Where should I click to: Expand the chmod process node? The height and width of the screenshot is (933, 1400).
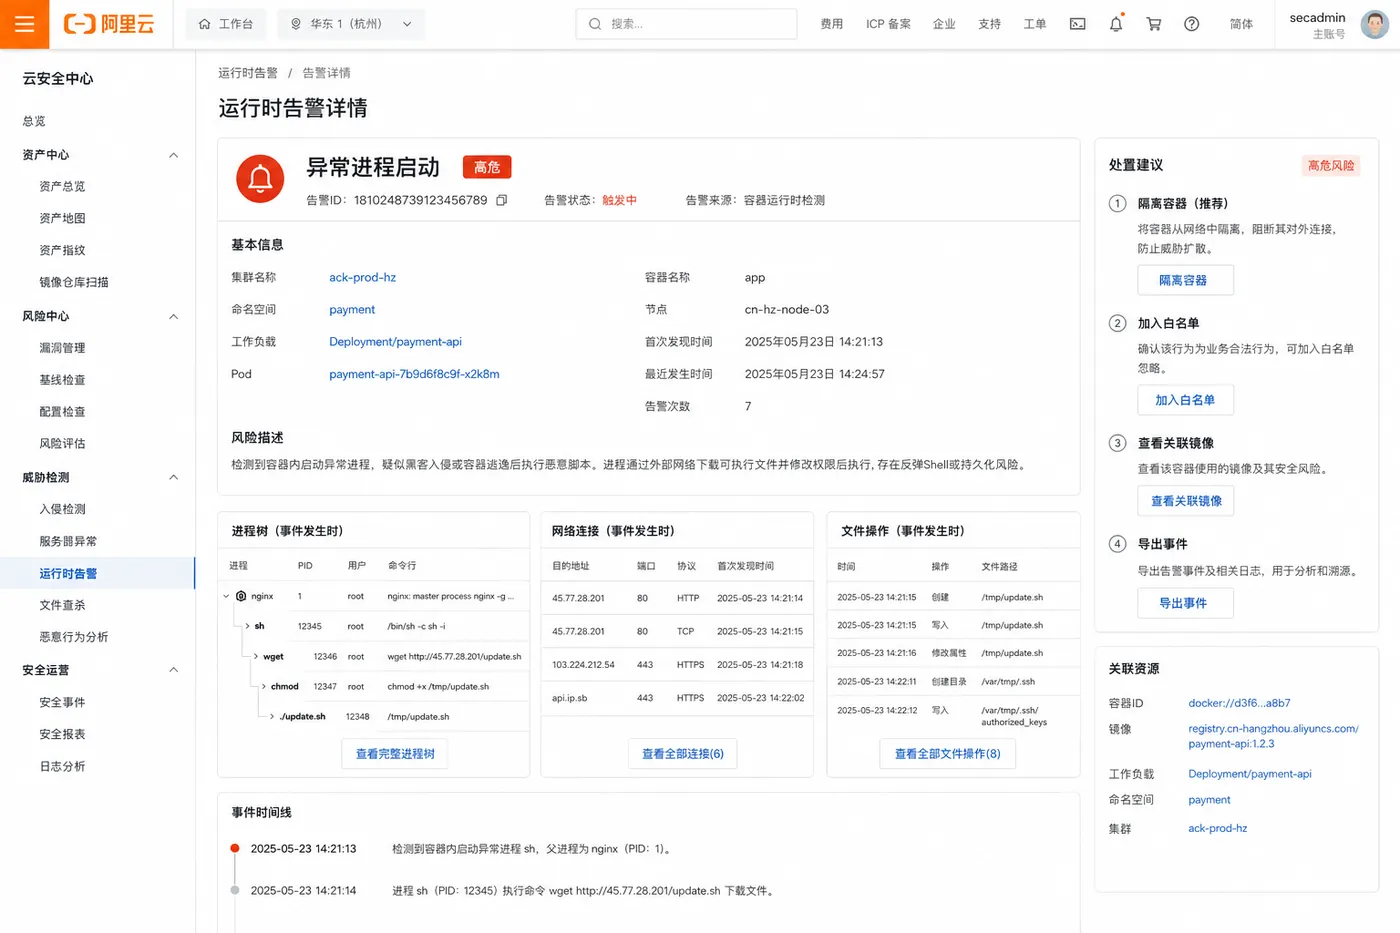264,687
